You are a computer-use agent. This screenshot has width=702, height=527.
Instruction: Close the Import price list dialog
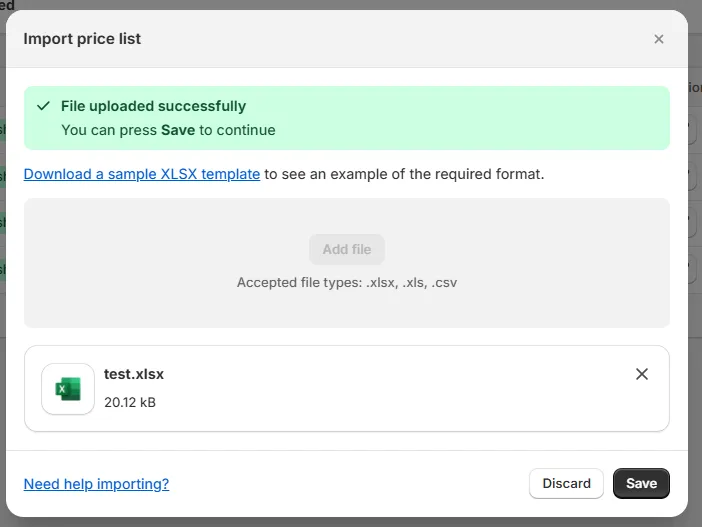[659, 39]
